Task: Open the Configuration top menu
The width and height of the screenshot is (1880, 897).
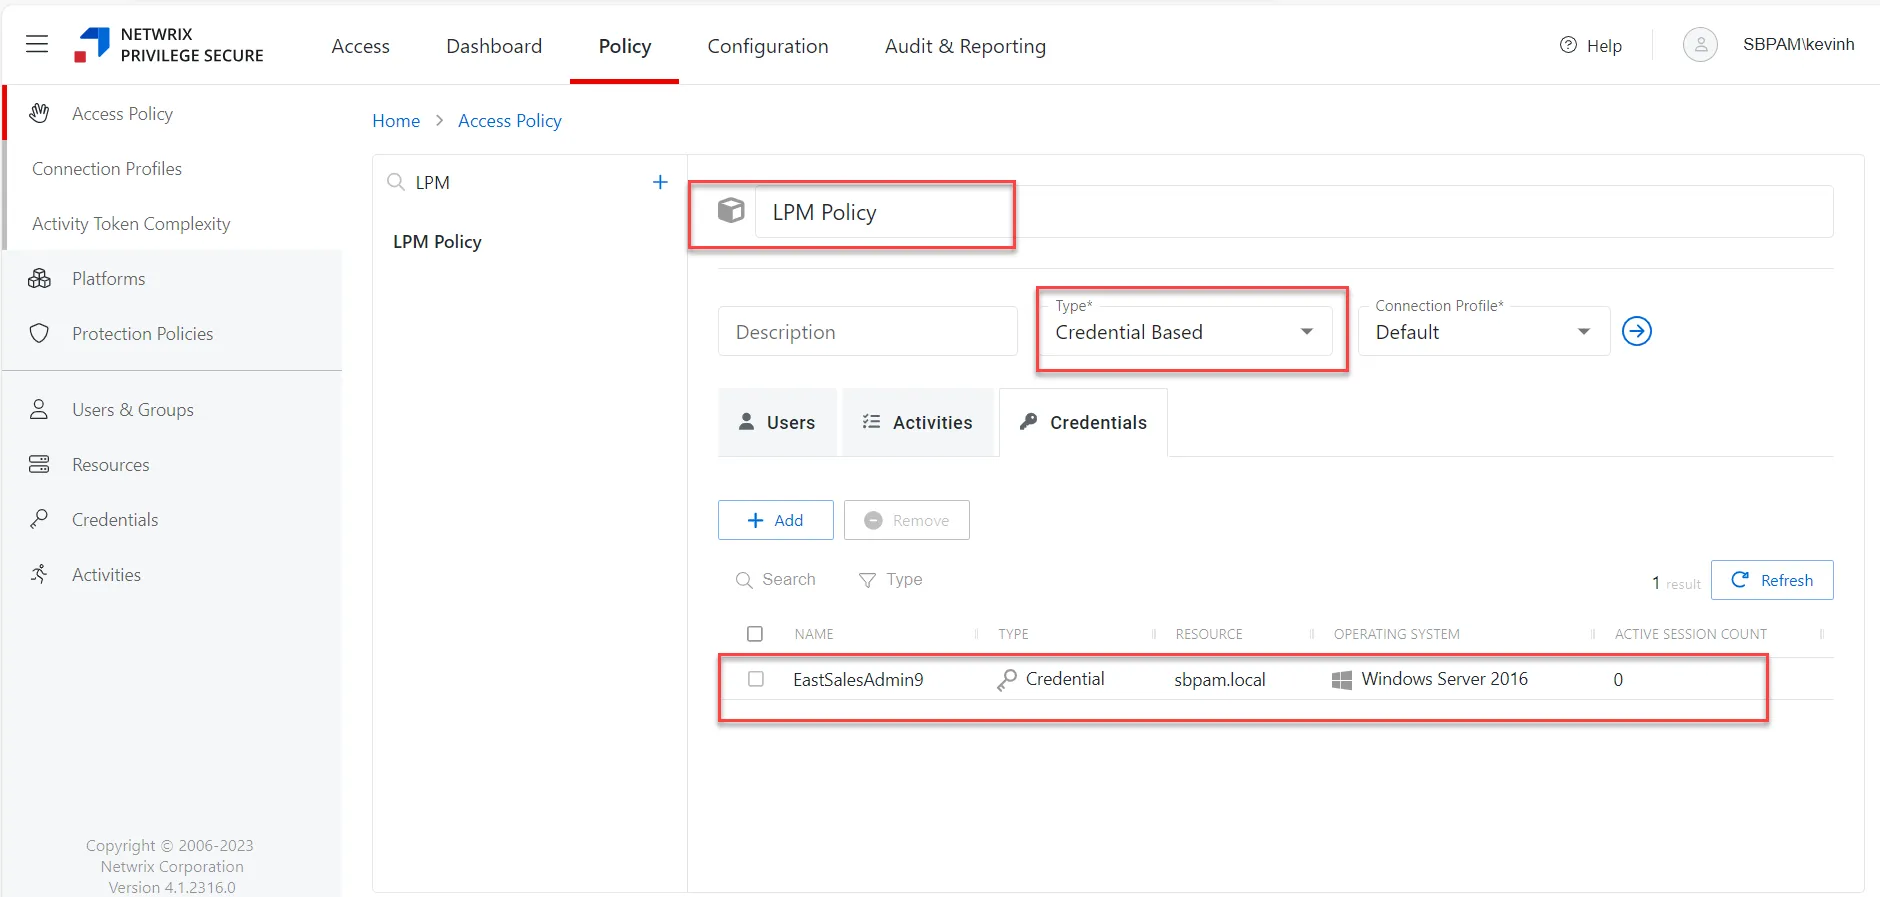Action: point(768,46)
